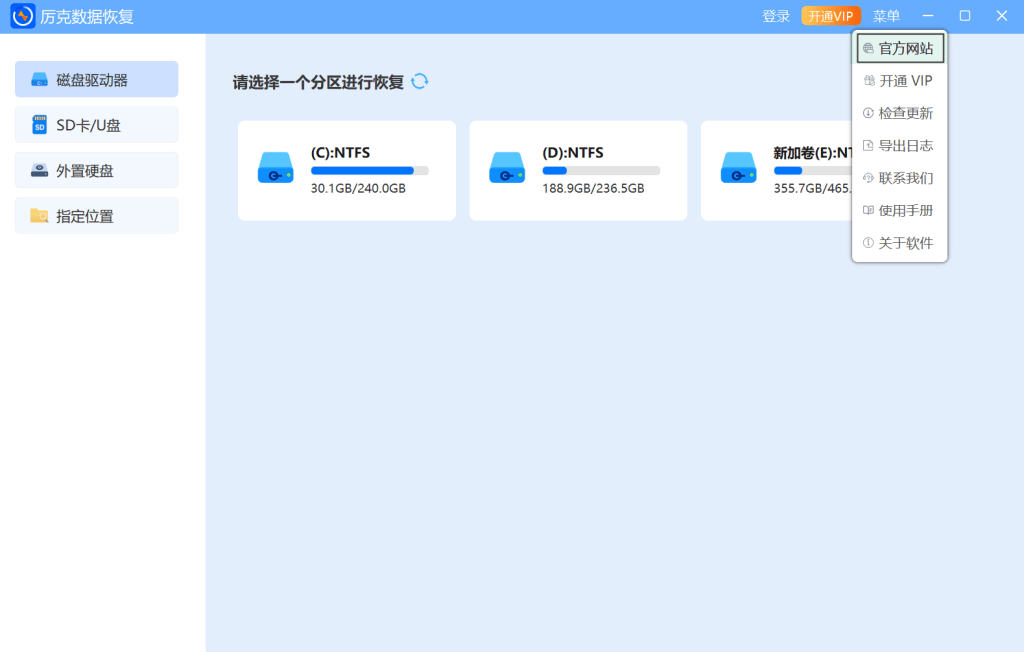
Task: Click the 请选择一个分区进行恢复 heading
Action: [318, 82]
